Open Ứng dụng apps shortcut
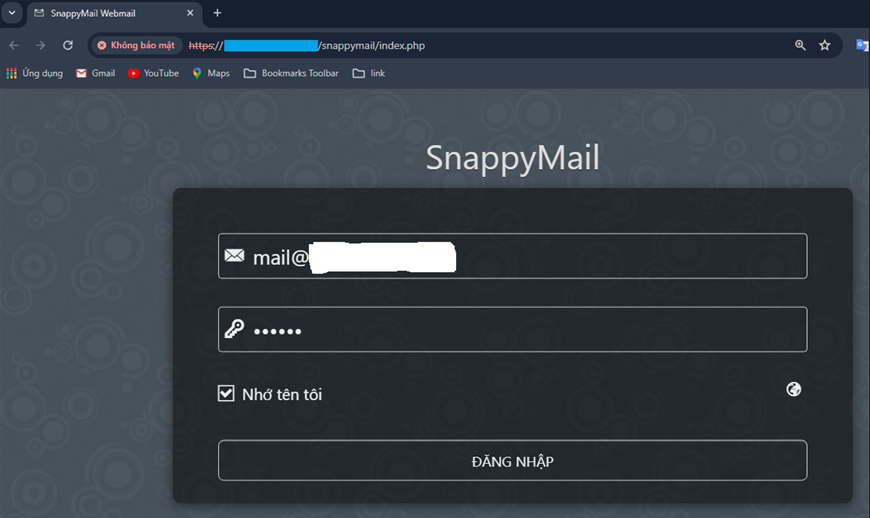 34,73
